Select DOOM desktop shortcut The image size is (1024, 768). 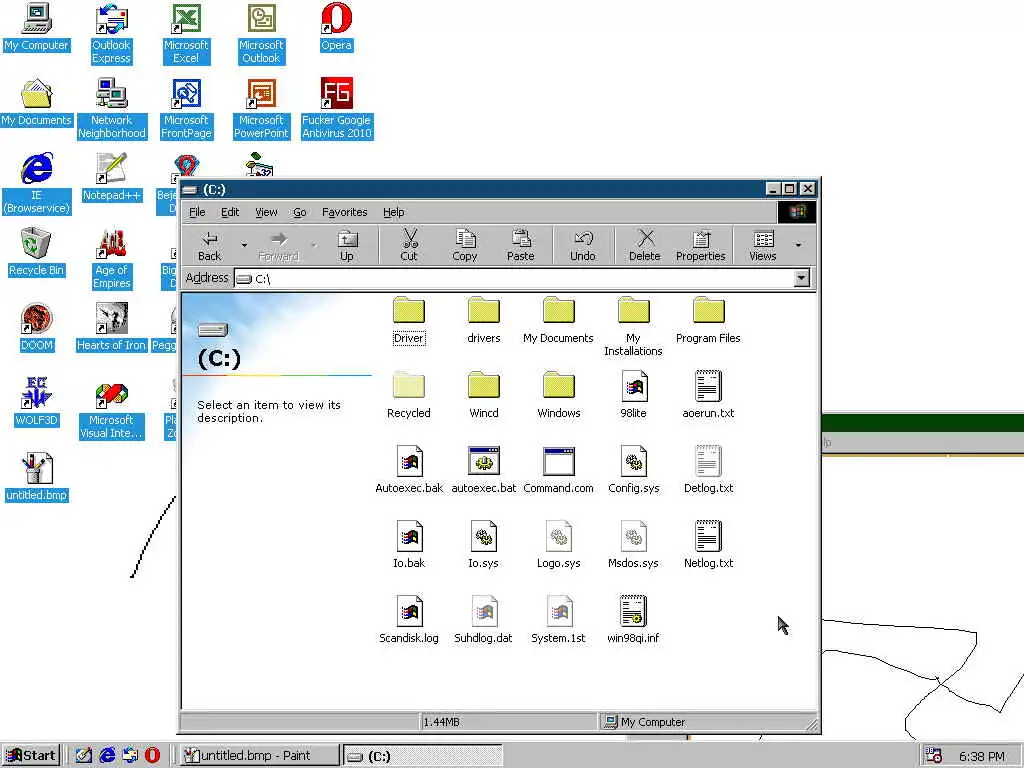point(37,327)
